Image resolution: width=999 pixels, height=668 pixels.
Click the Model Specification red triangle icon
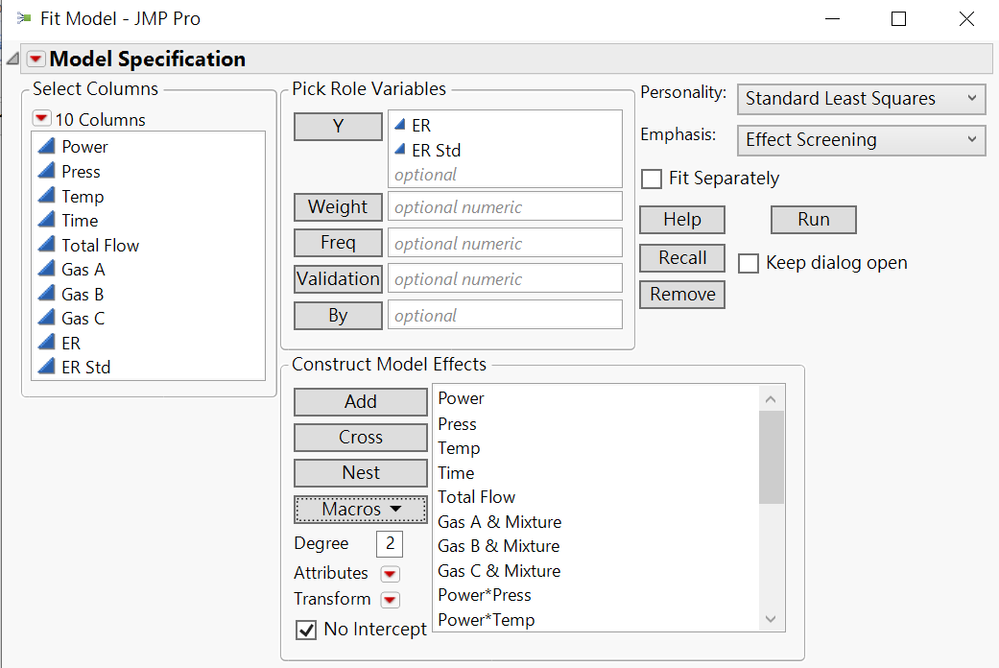click(36, 59)
